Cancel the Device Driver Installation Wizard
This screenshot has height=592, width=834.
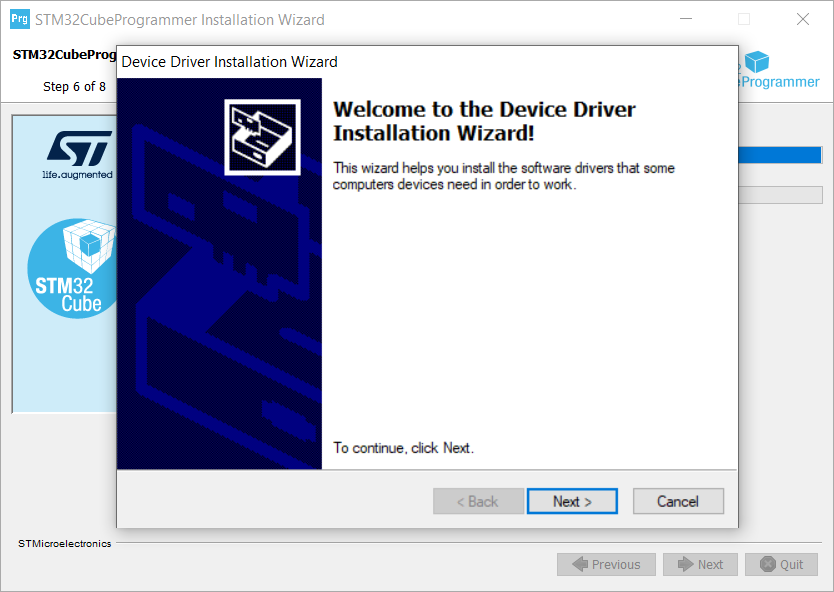pos(678,501)
